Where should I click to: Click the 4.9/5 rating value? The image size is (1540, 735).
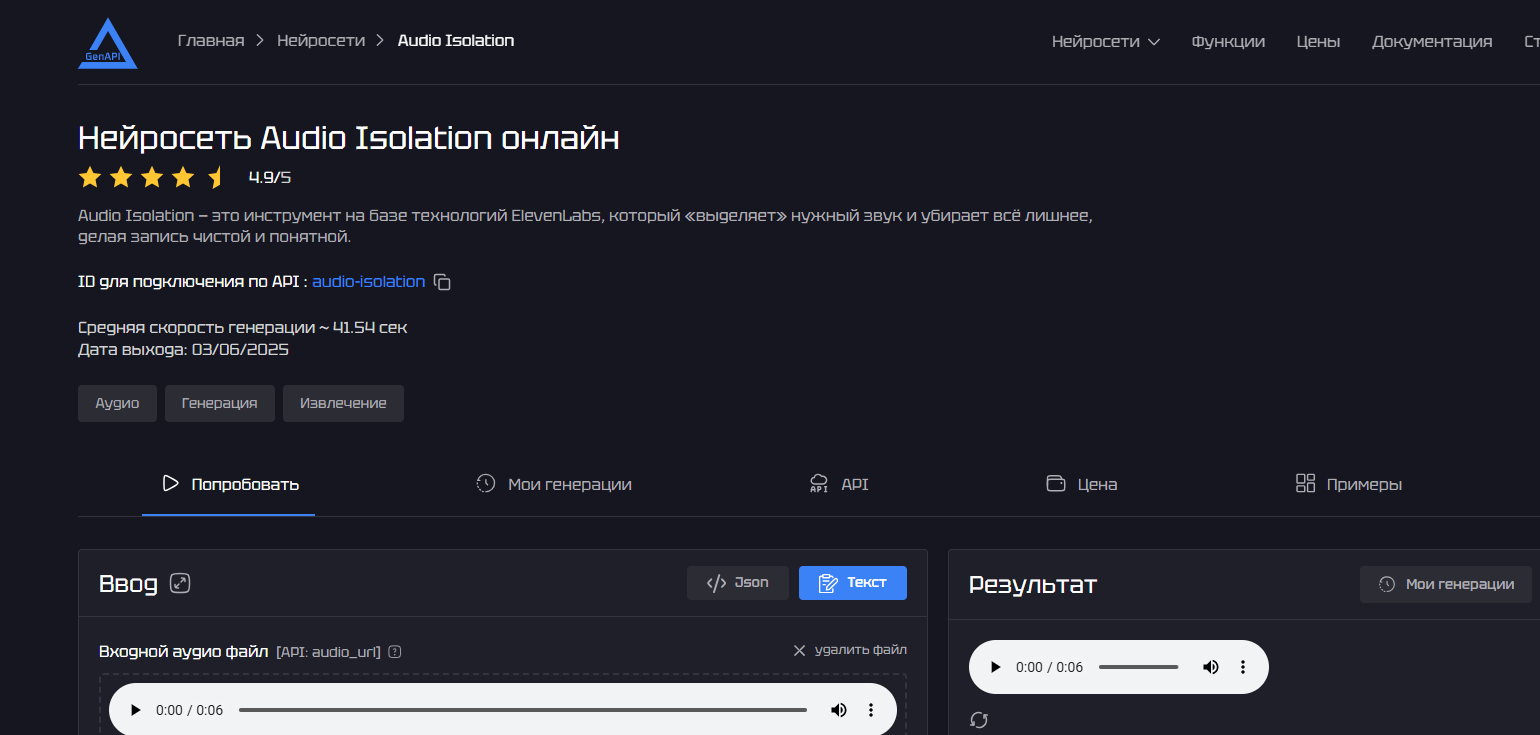tap(270, 178)
